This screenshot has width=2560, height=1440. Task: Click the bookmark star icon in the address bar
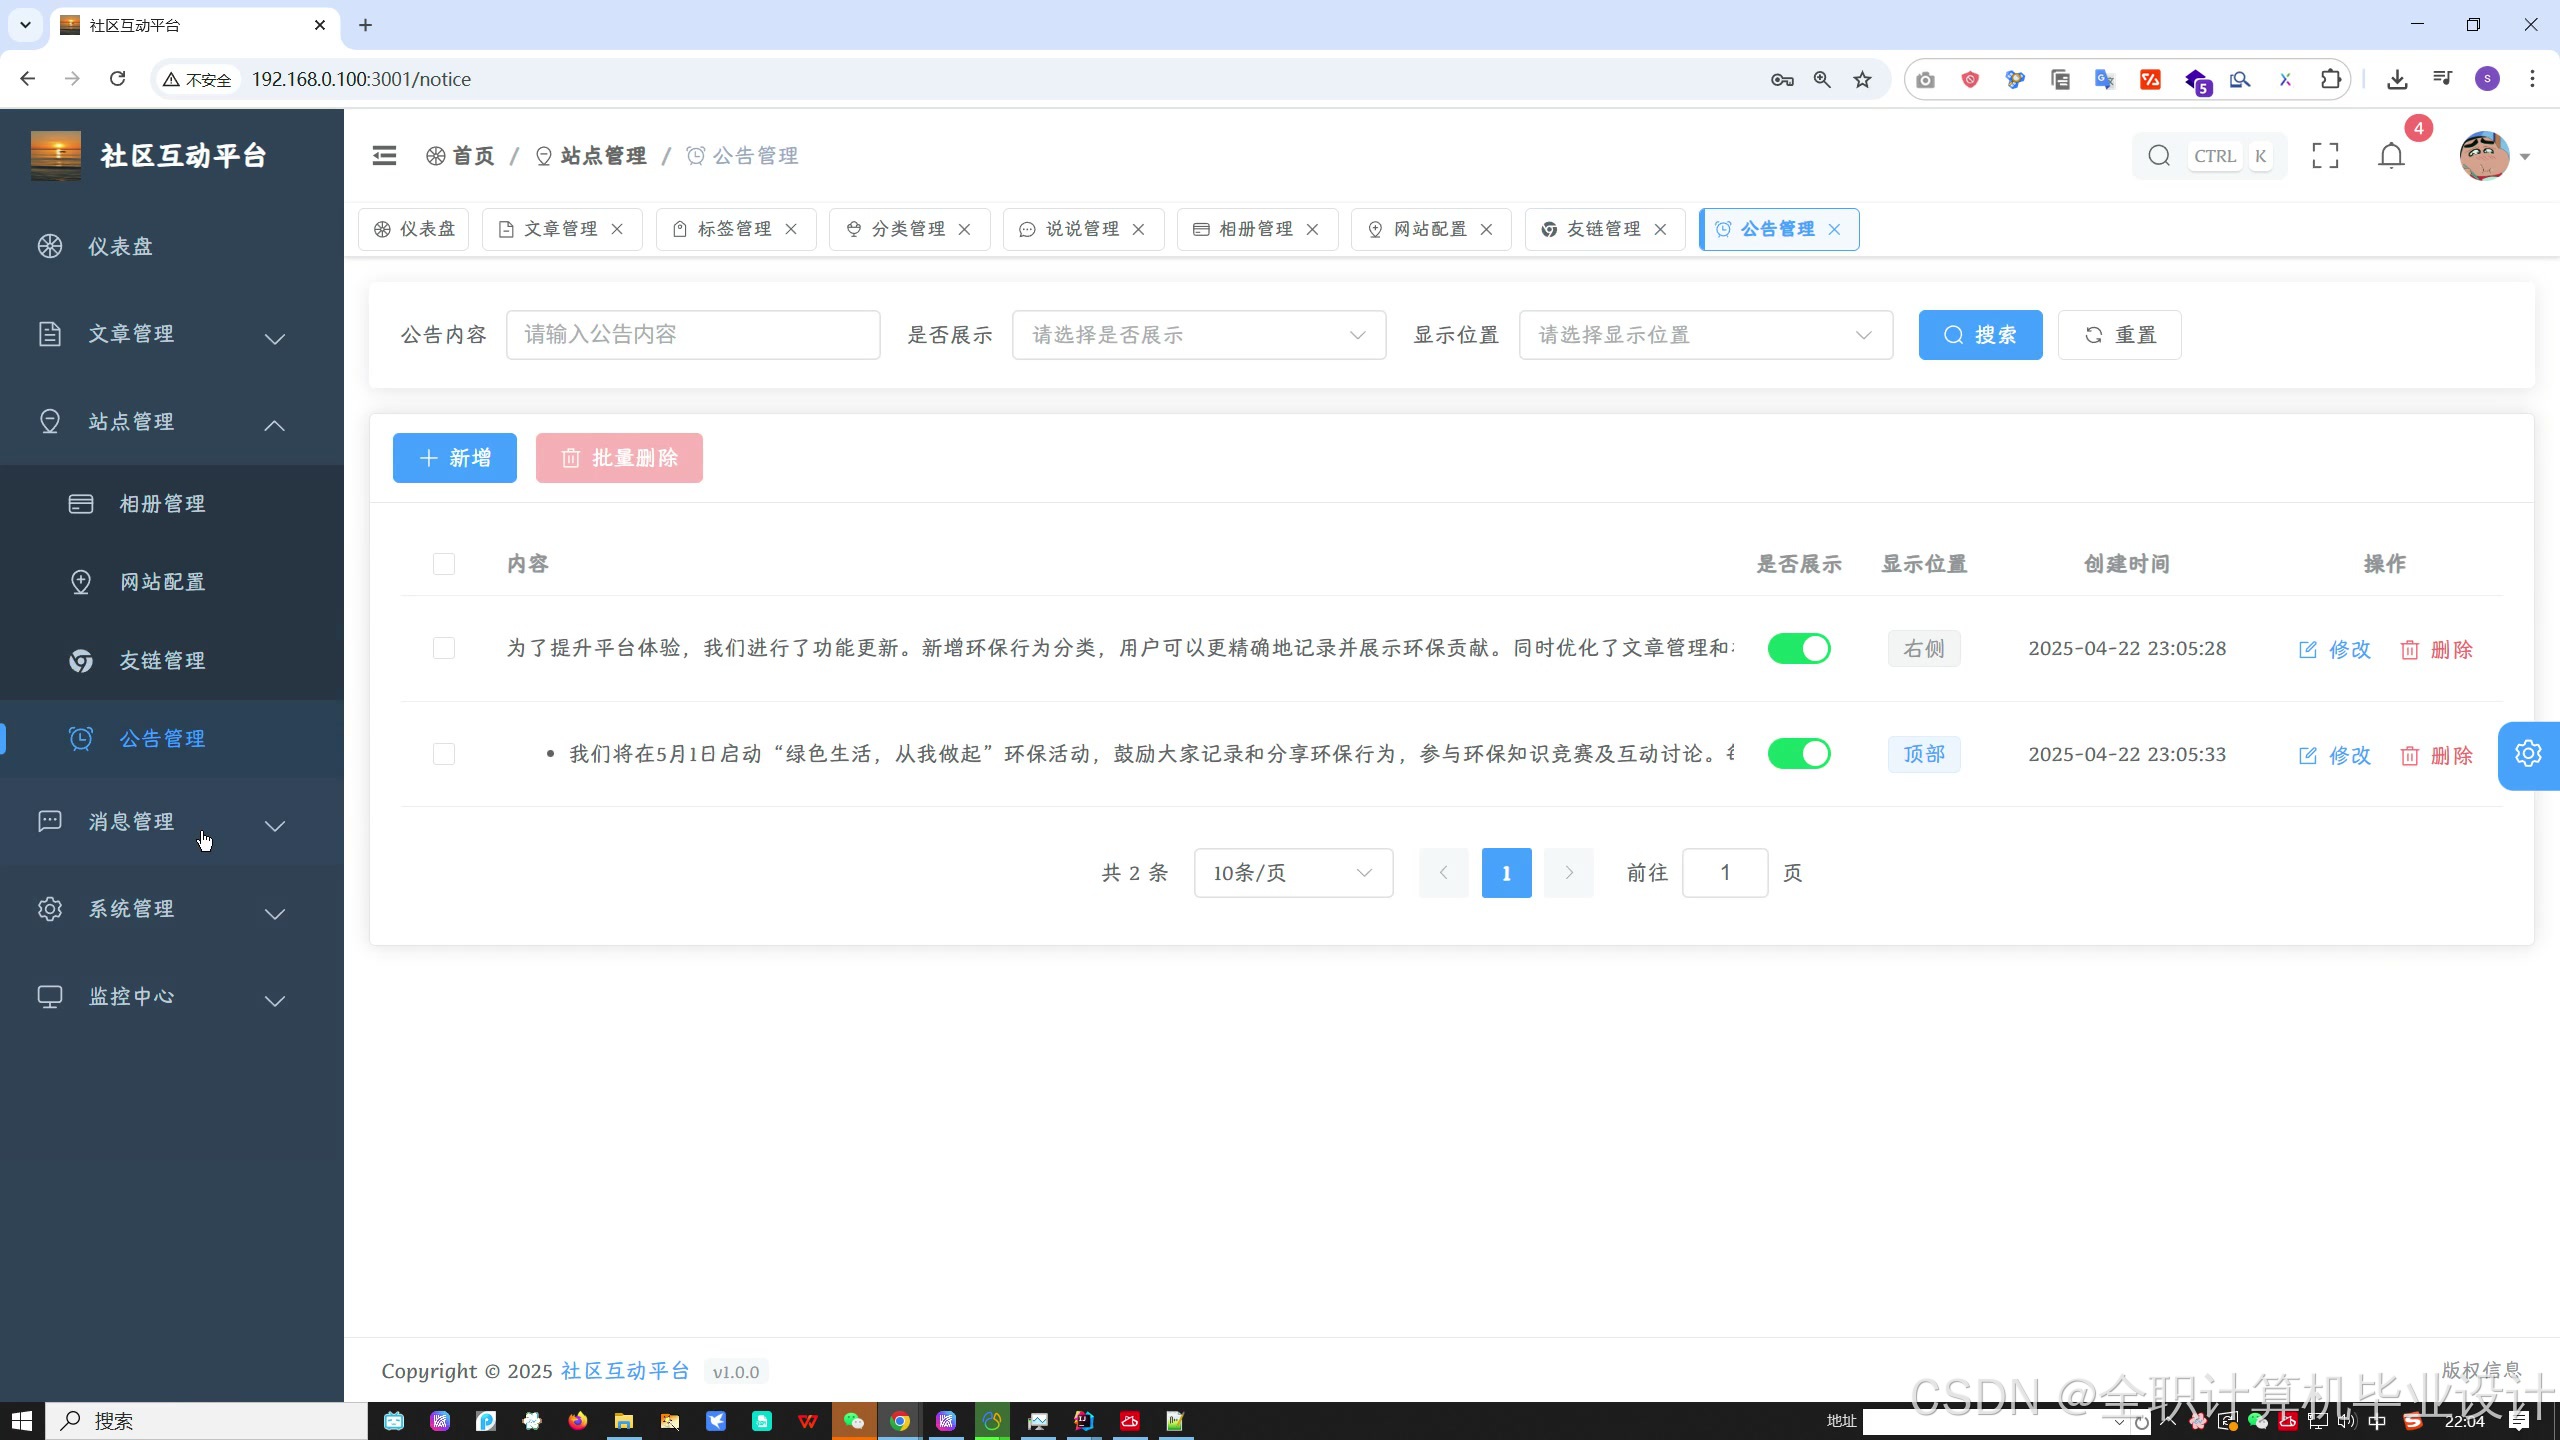(x=1862, y=79)
